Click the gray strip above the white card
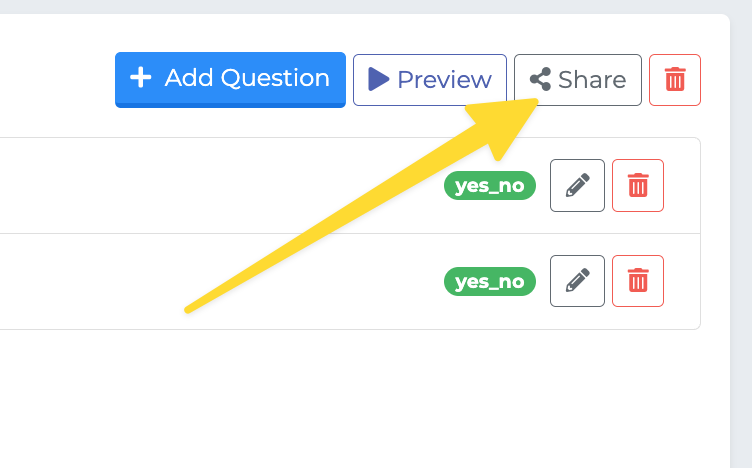The image size is (752, 468). point(364,6)
